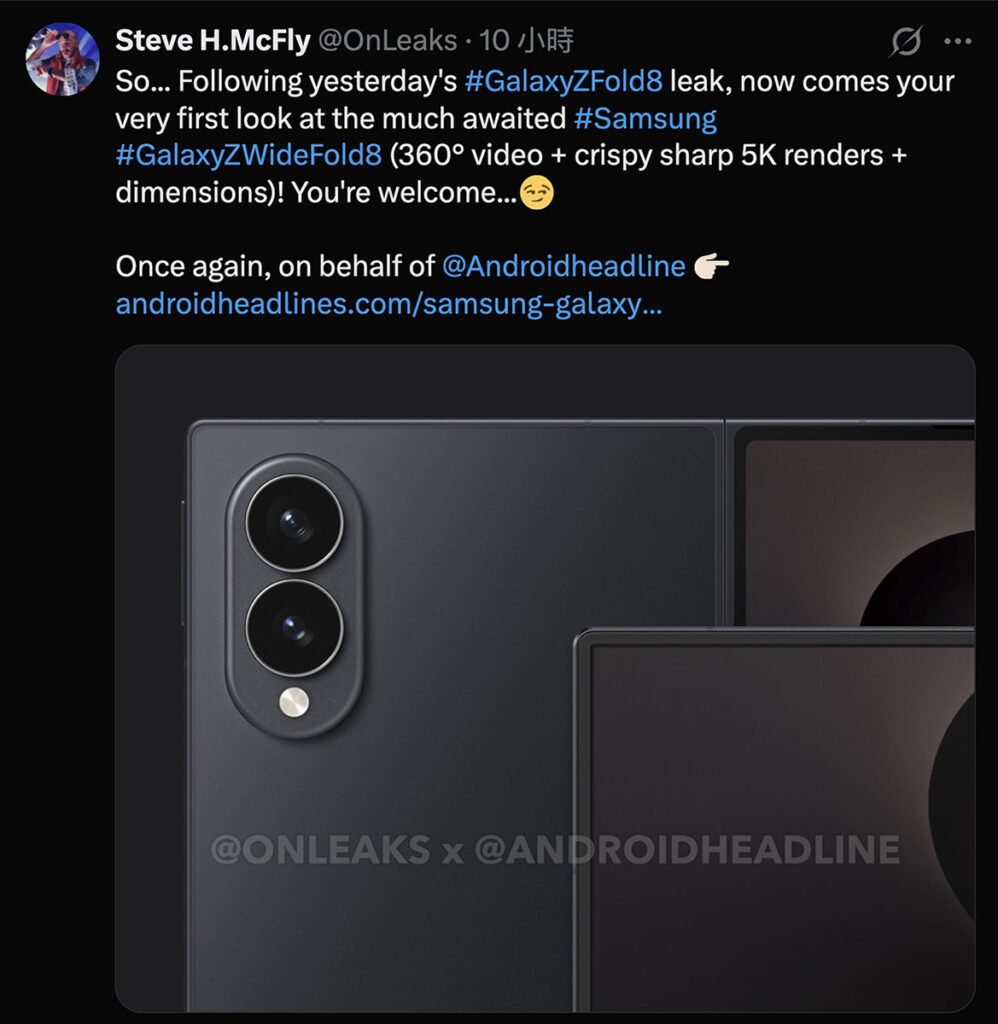The image size is (998, 1024).
Task: Open the #Samsung hashtag
Action: click(645, 118)
